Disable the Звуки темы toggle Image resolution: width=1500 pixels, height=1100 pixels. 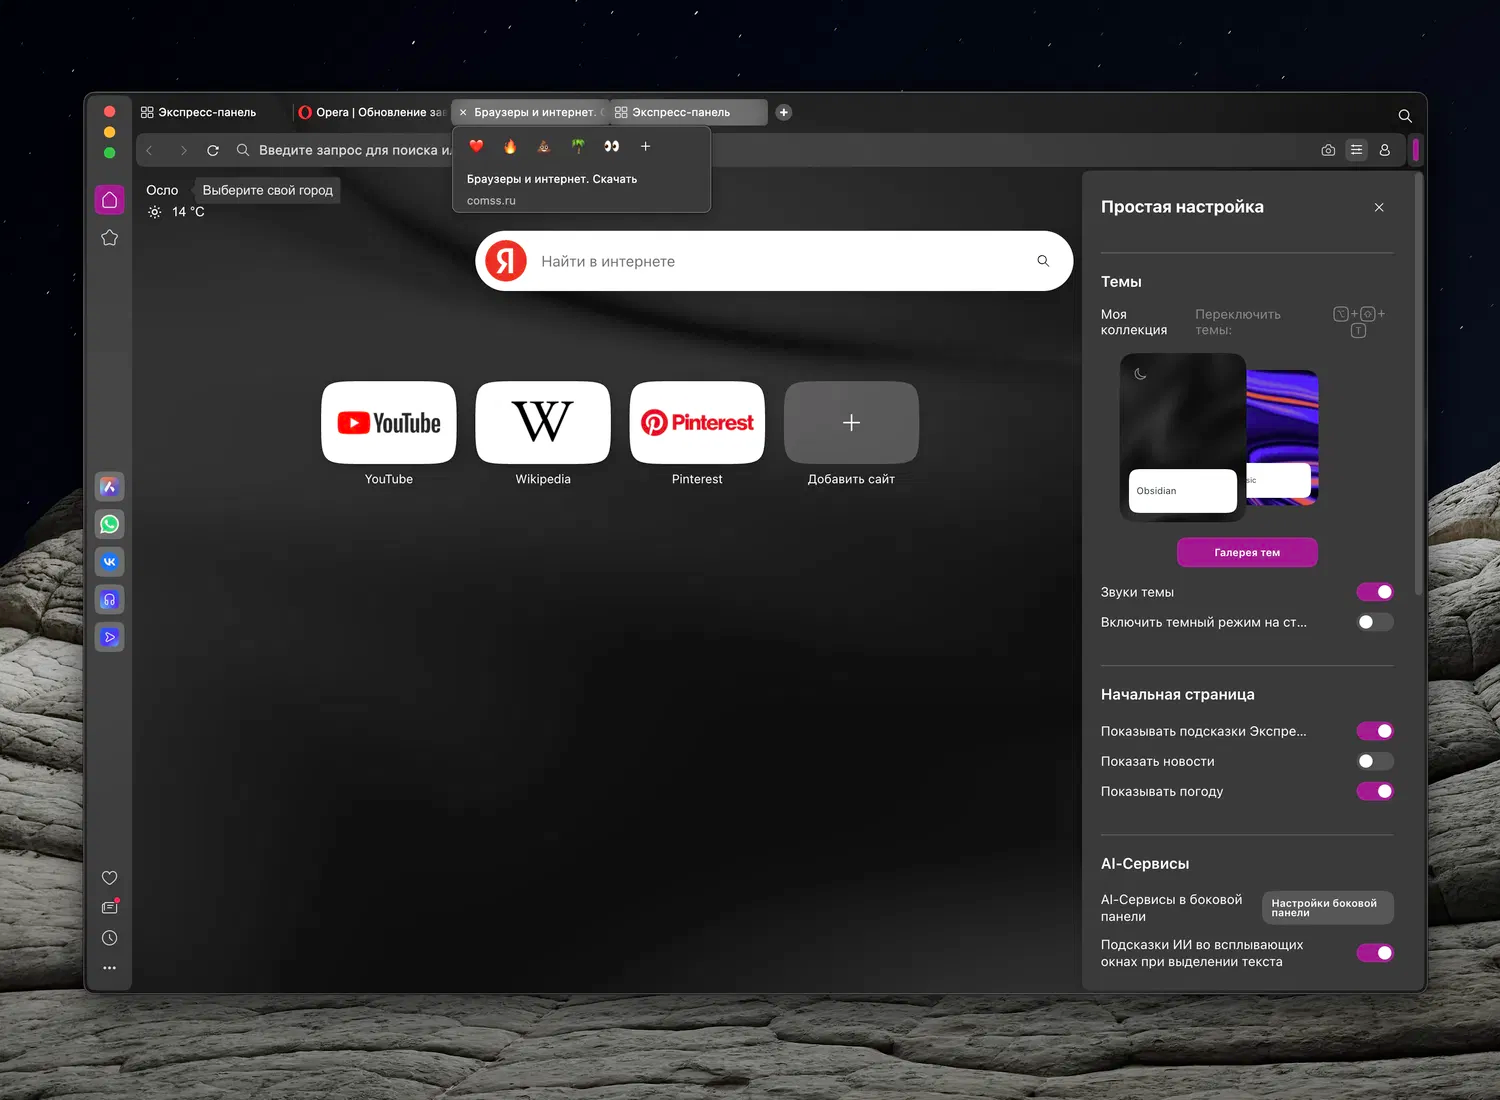[x=1375, y=592]
